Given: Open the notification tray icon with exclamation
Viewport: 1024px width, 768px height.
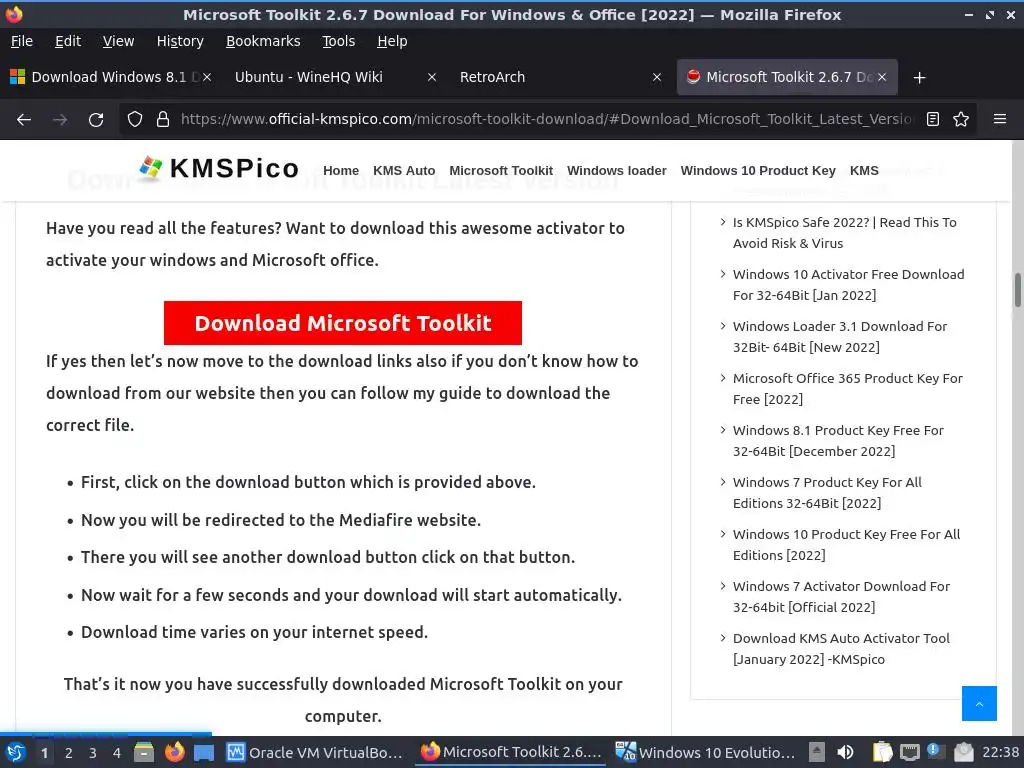Looking at the screenshot, I should pyautogui.click(x=936, y=752).
